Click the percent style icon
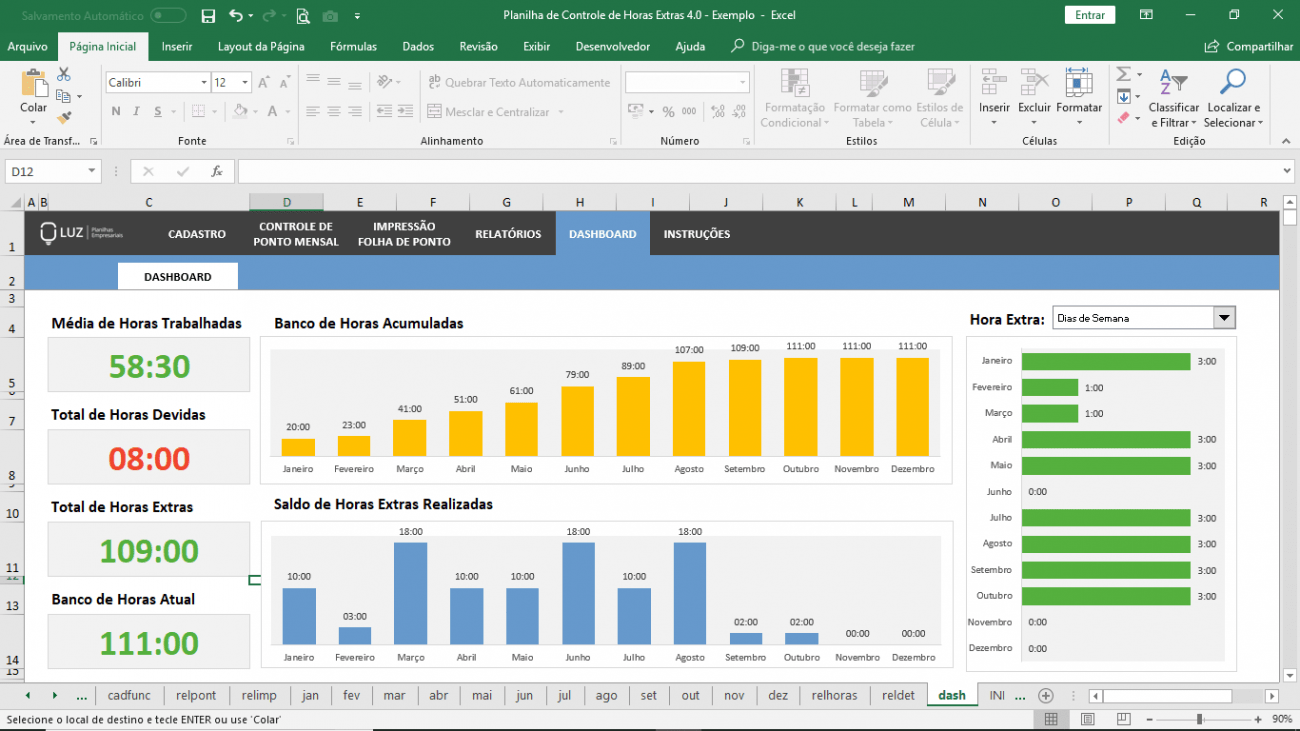1300x731 pixels. click(x=668, y=112)
